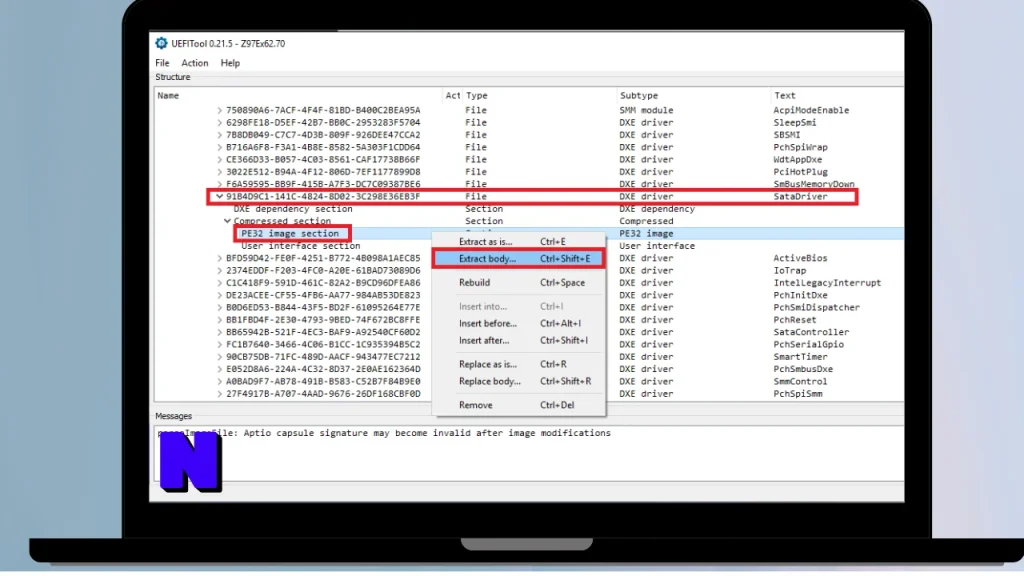Expand the B716A6F8-F3A1-4B8E file entry
The width and height of the screenshot is (1024, 576).
click(219, 148)
